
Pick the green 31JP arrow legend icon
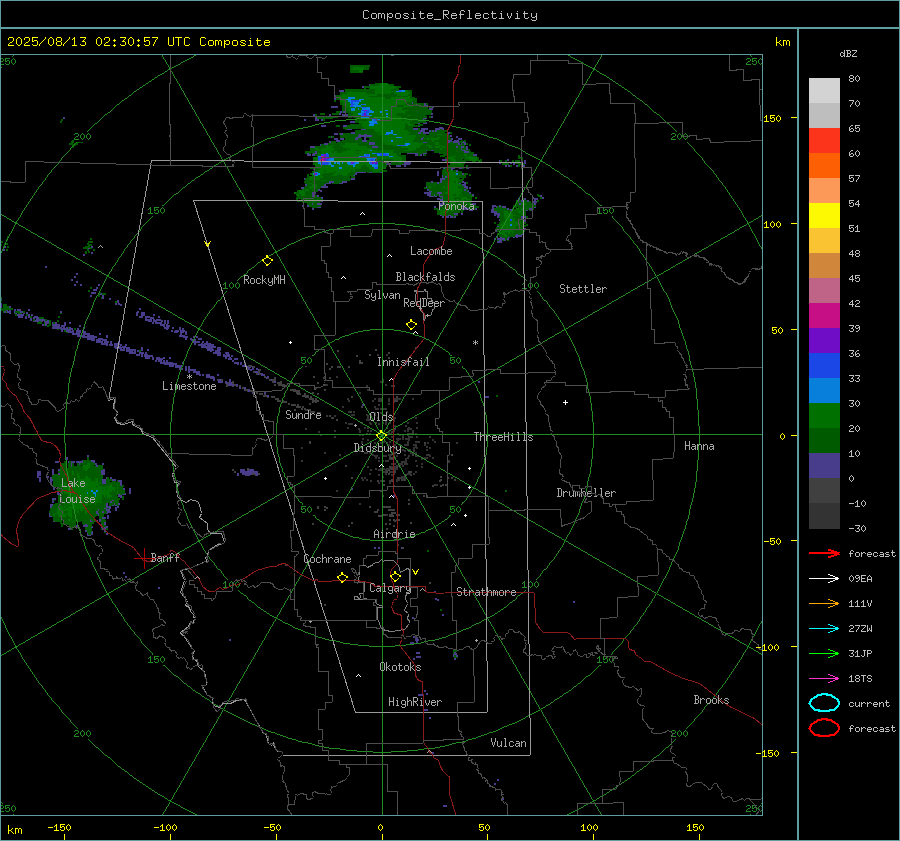tap(824, 653)
